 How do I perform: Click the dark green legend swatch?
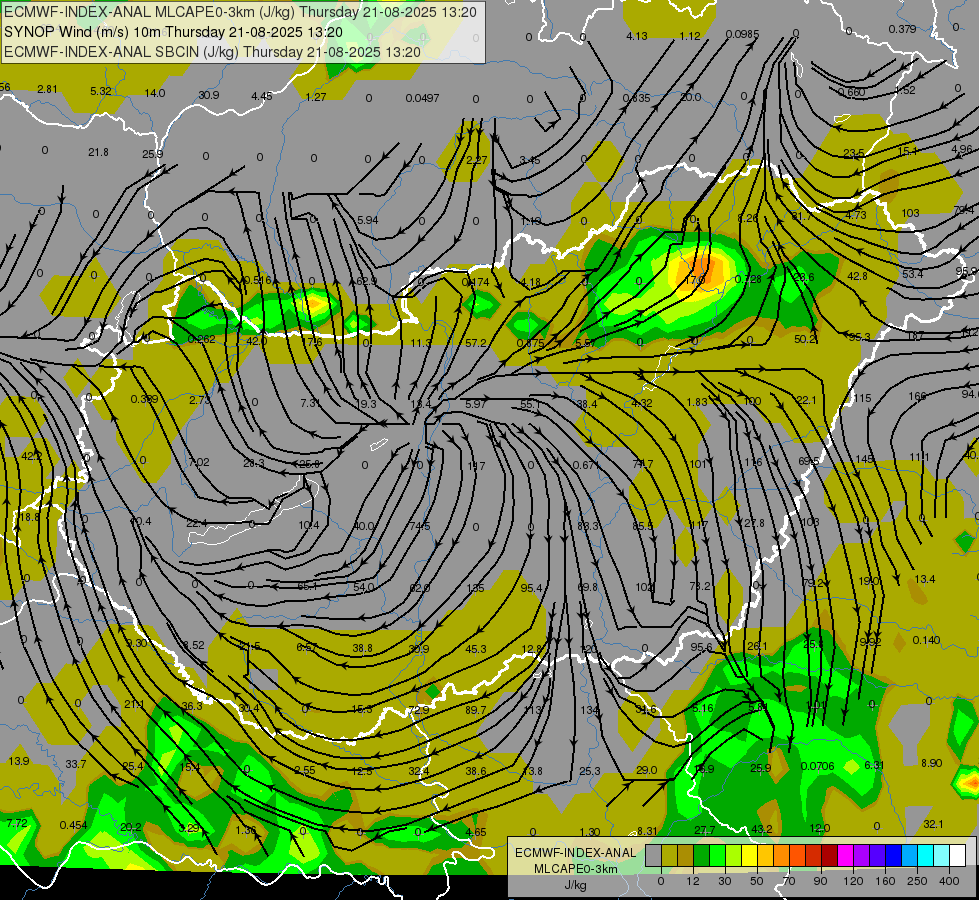pyautogui.click(x=702, y=856)
